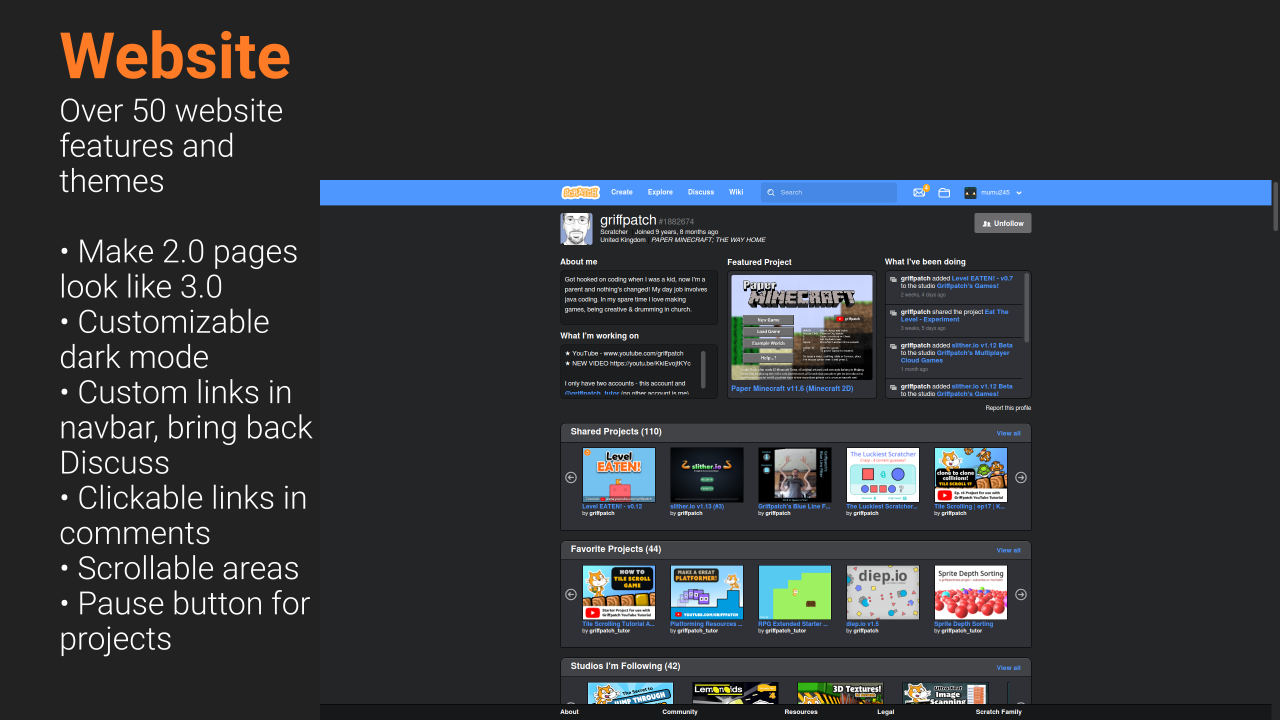Viewport: 1280px width, 720px height.
Task: Open RPG Extended Starter favorite thumbnail
Action: 795,592
